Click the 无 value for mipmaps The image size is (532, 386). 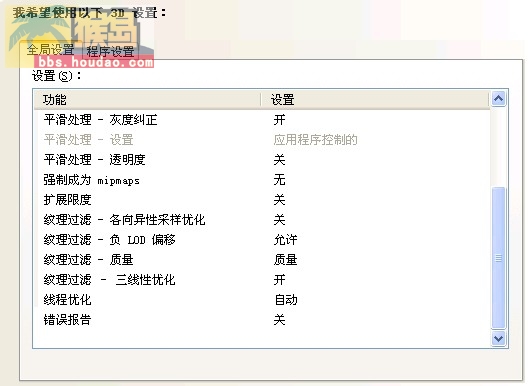click(x=280, y=180)
